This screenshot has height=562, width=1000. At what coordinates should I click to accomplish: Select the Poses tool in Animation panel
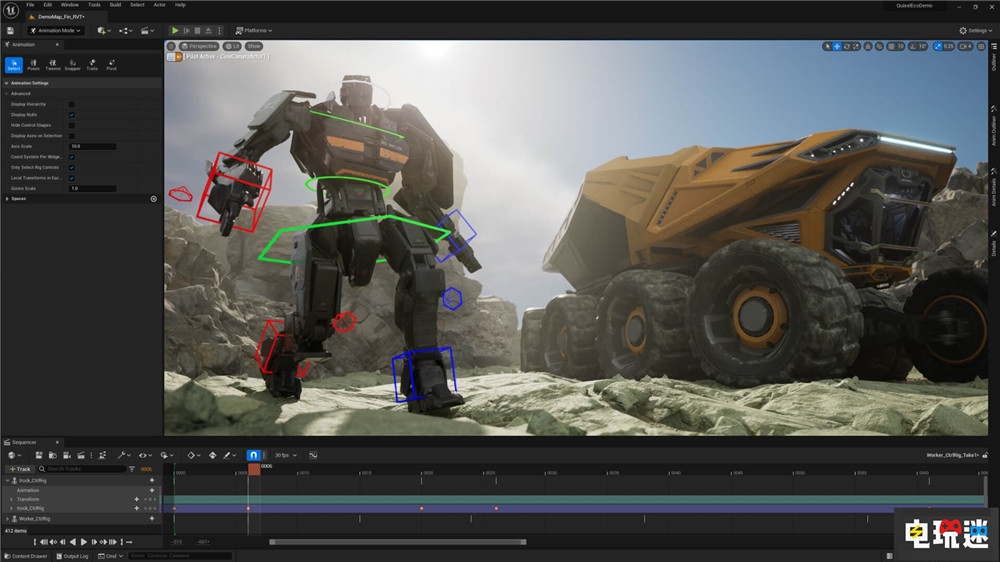(x=33, y=65)
